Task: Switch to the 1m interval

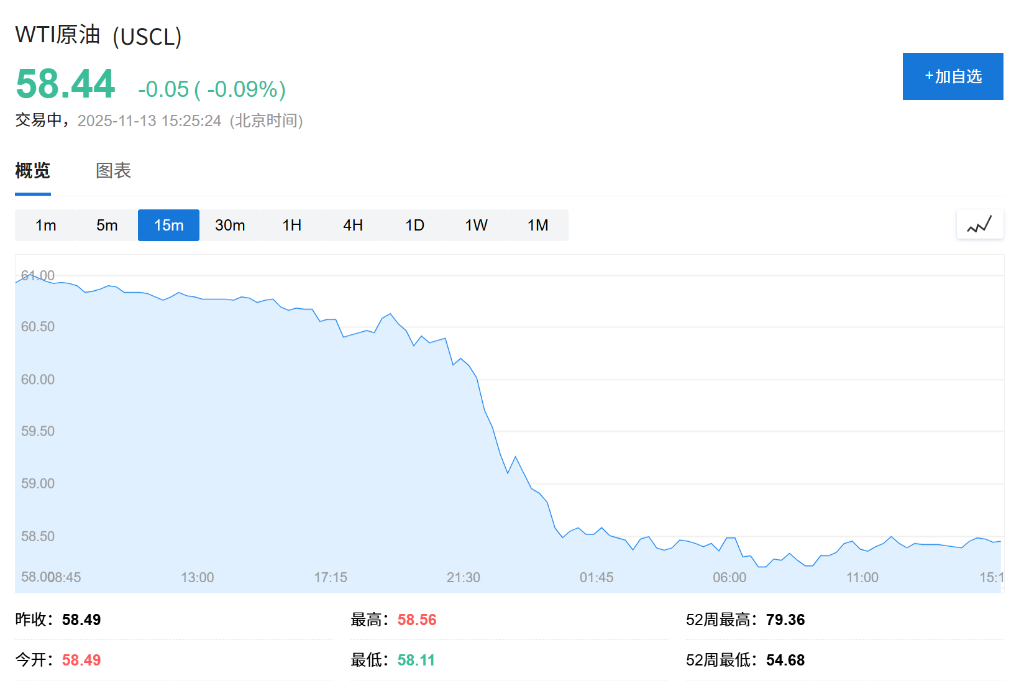Action: 44,225
